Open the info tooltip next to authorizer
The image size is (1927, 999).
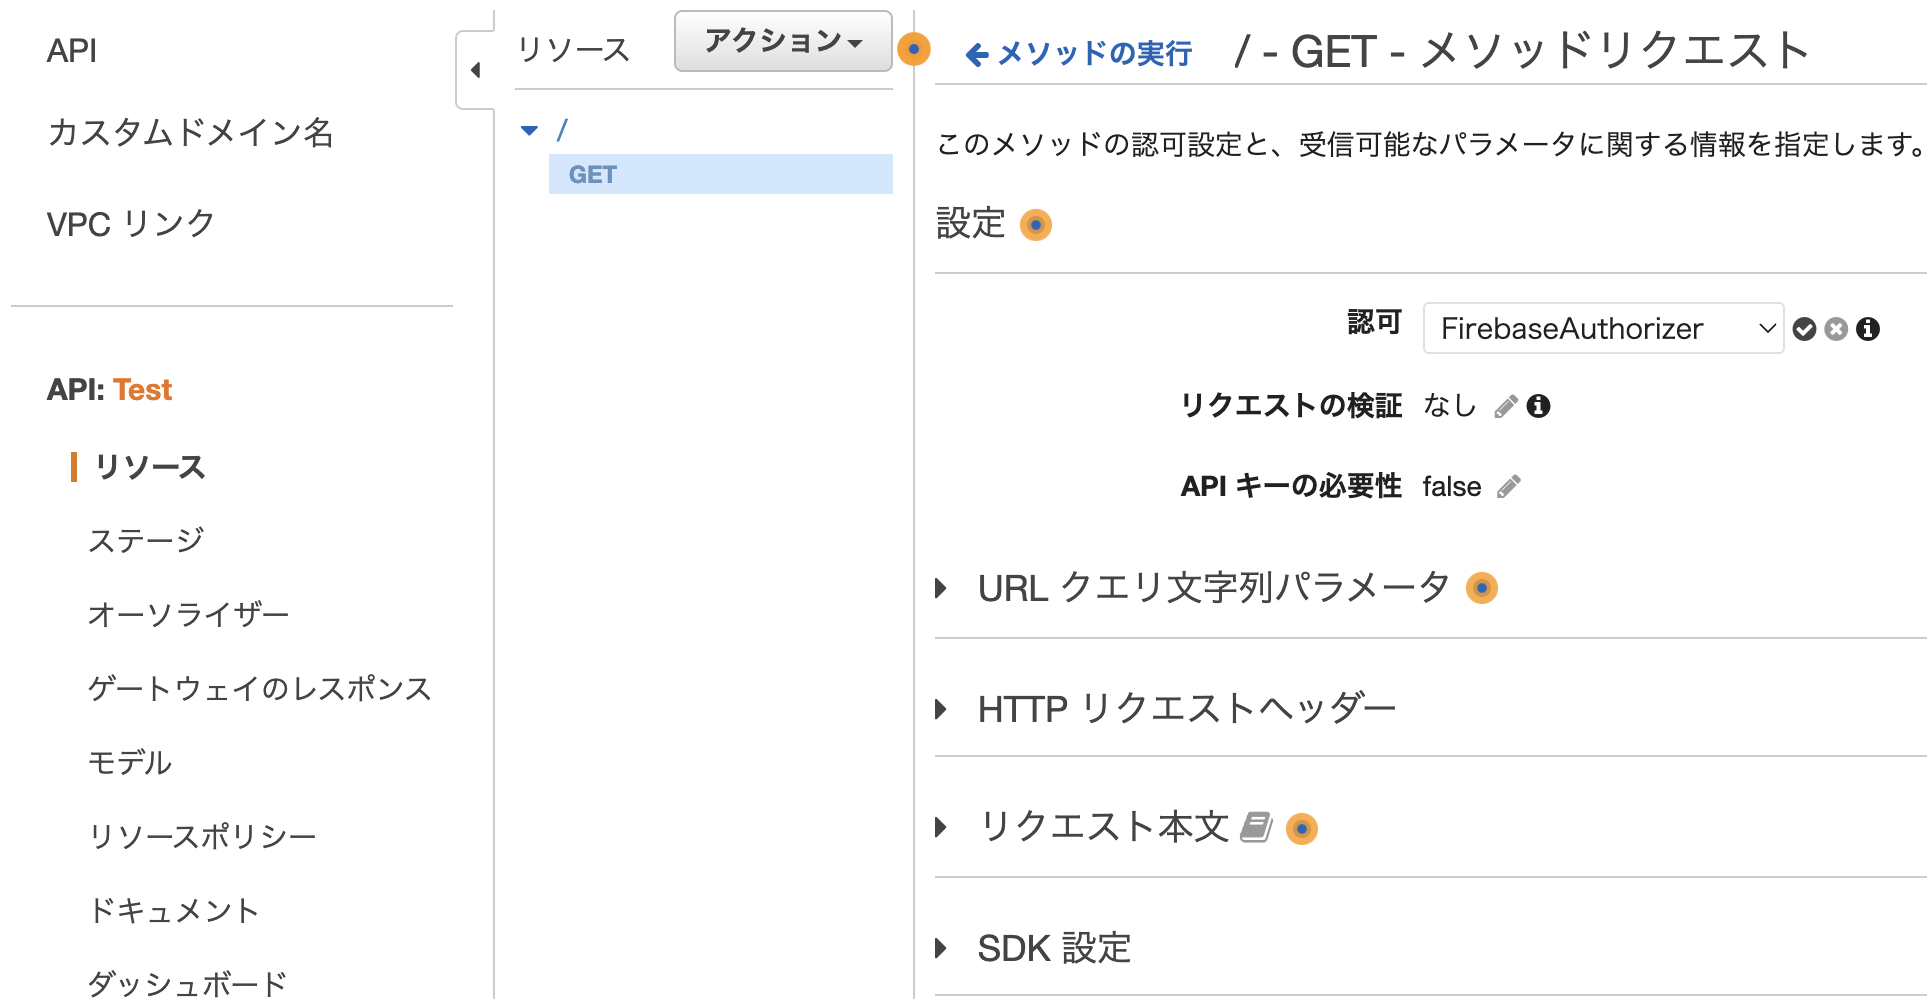pos(1866,328)
